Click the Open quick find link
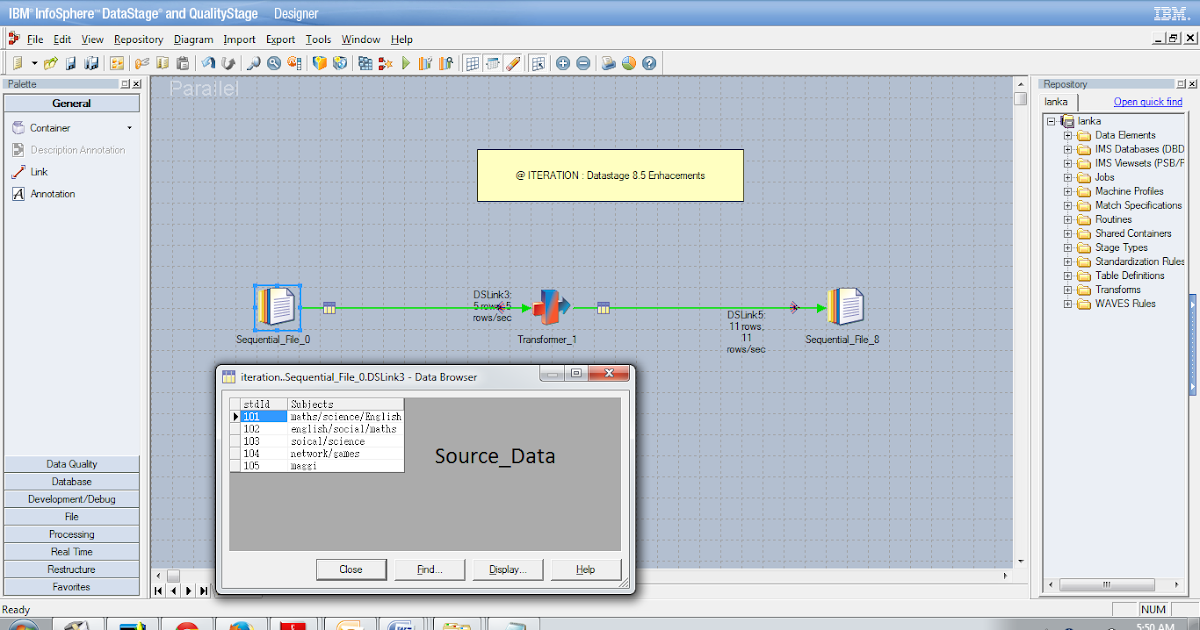Image resolution: width=1200 pixels, height=630 pixels. [x=1146, y=101]
